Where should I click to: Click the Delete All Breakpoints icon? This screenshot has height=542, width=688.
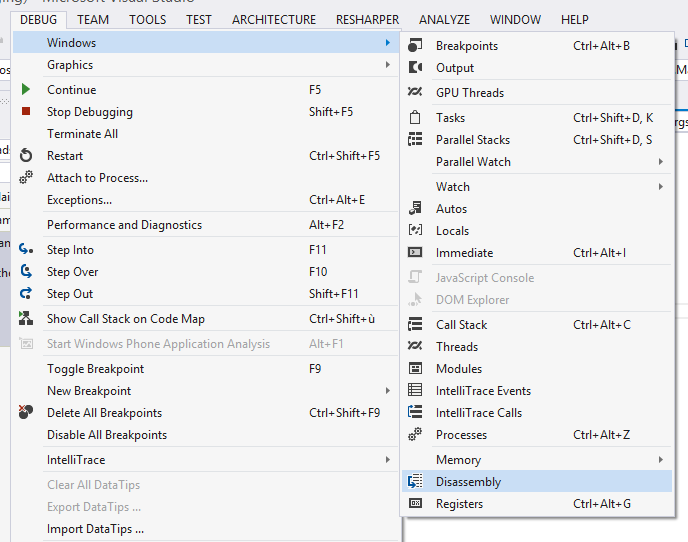click(26, 412)
